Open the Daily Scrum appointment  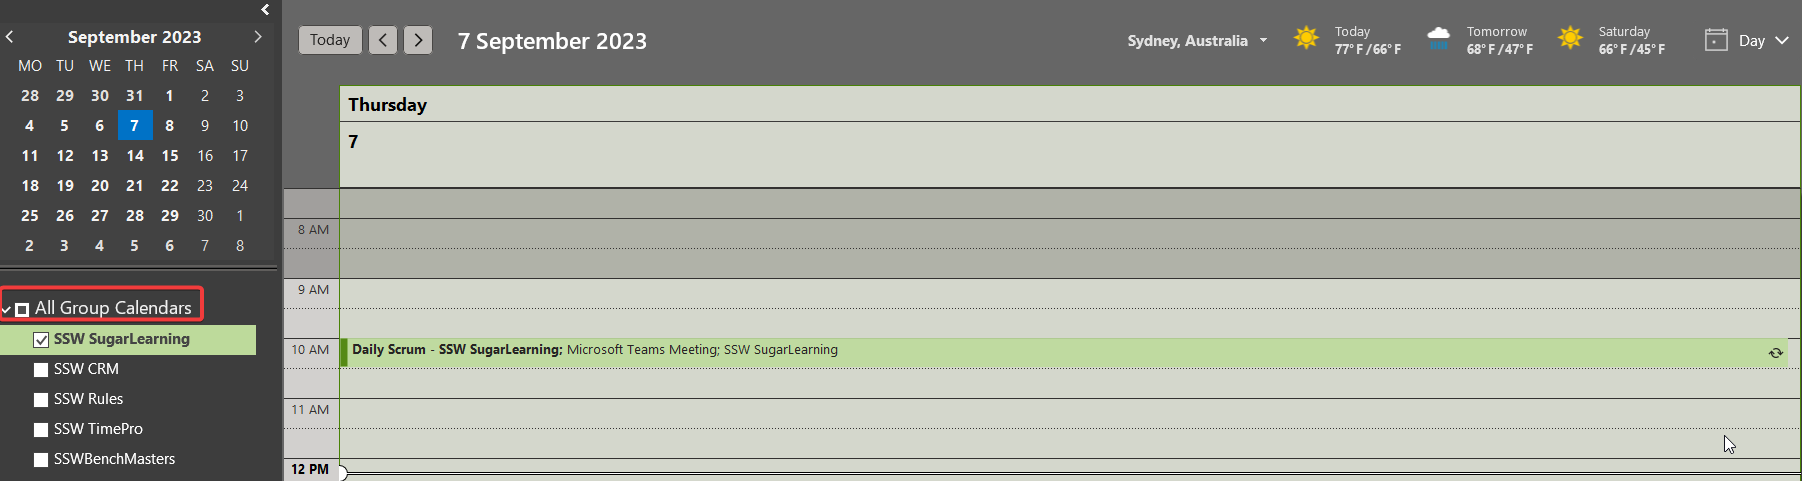pos(700,351)
